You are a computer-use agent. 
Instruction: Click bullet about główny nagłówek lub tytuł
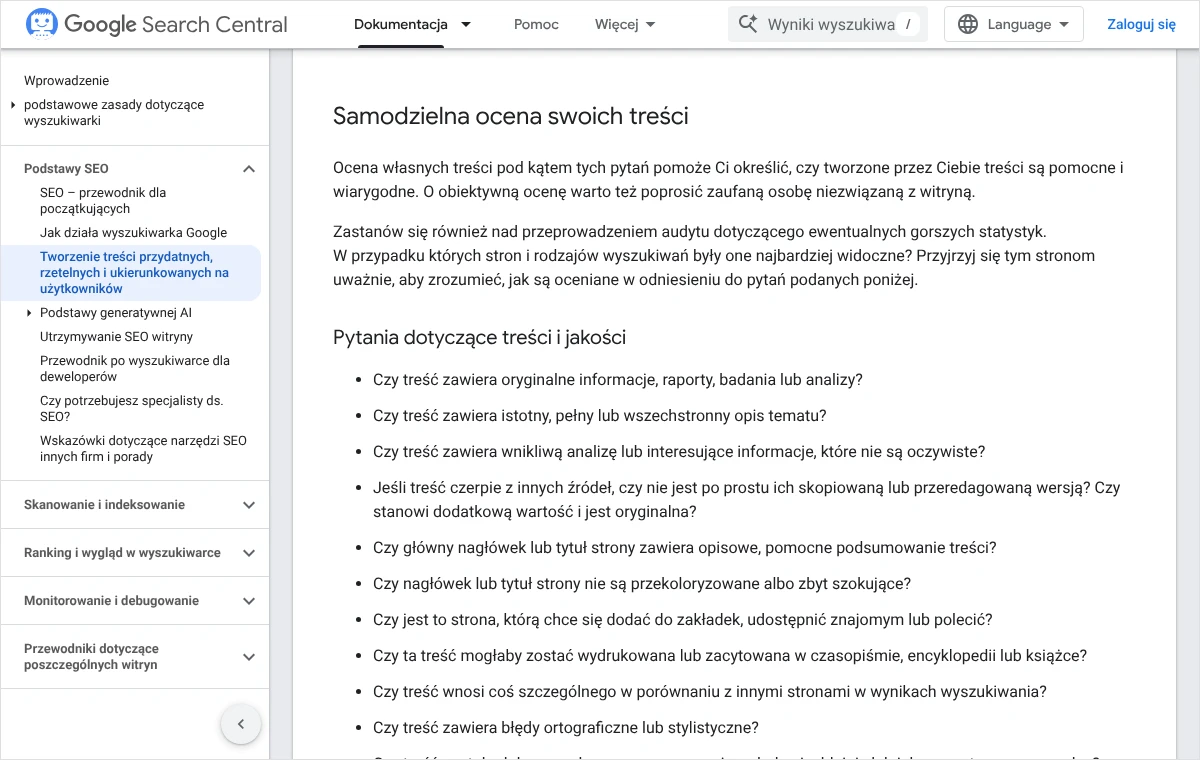pyautogui.click(x=685, y=548)
